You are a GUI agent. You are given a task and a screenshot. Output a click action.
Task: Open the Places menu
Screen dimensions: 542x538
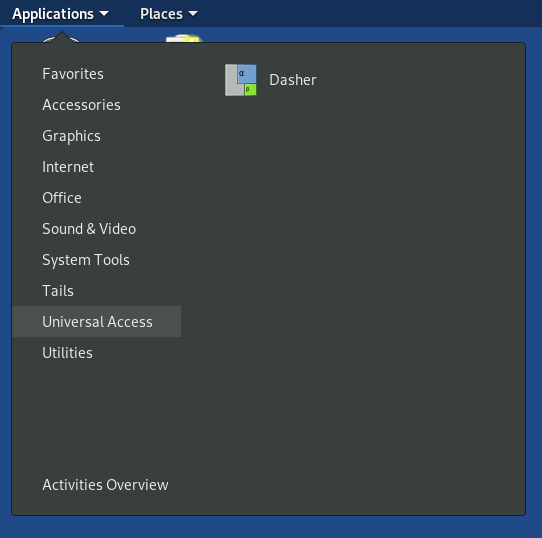coord(169,14)
